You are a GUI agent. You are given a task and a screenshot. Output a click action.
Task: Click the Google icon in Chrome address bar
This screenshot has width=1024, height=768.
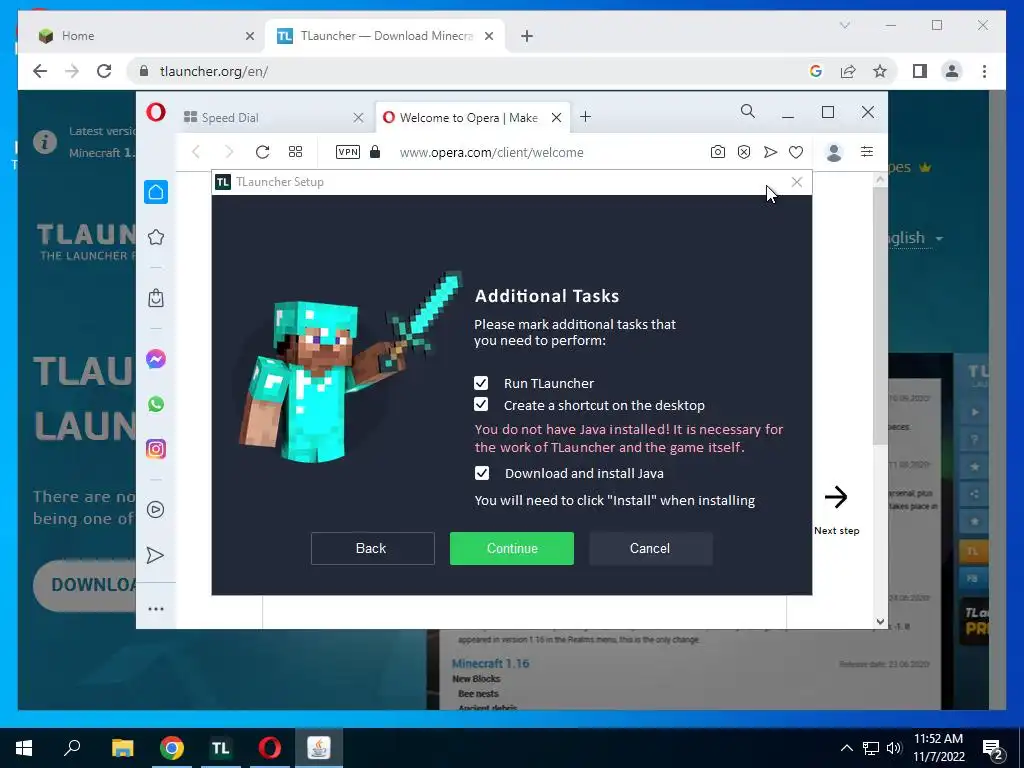pos(816,71)
